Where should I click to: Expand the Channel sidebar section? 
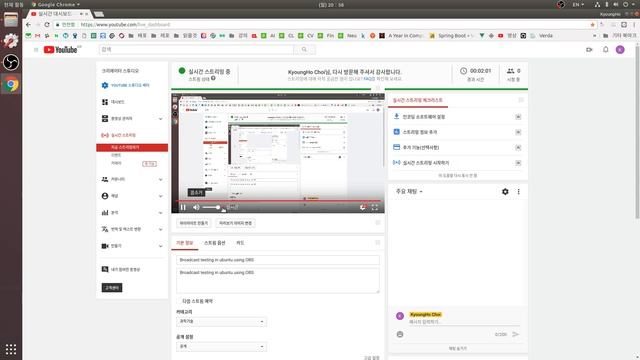(160, 196)
